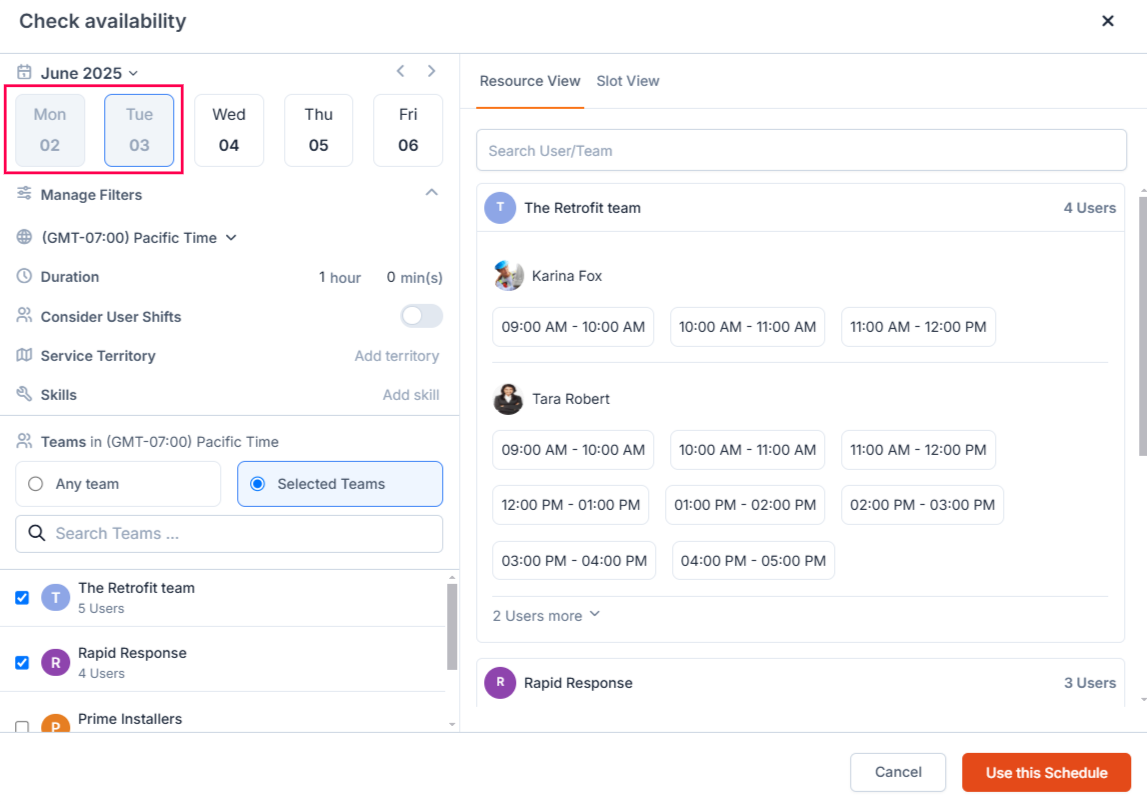Collapse the Manage Filters section

(432, 192)
